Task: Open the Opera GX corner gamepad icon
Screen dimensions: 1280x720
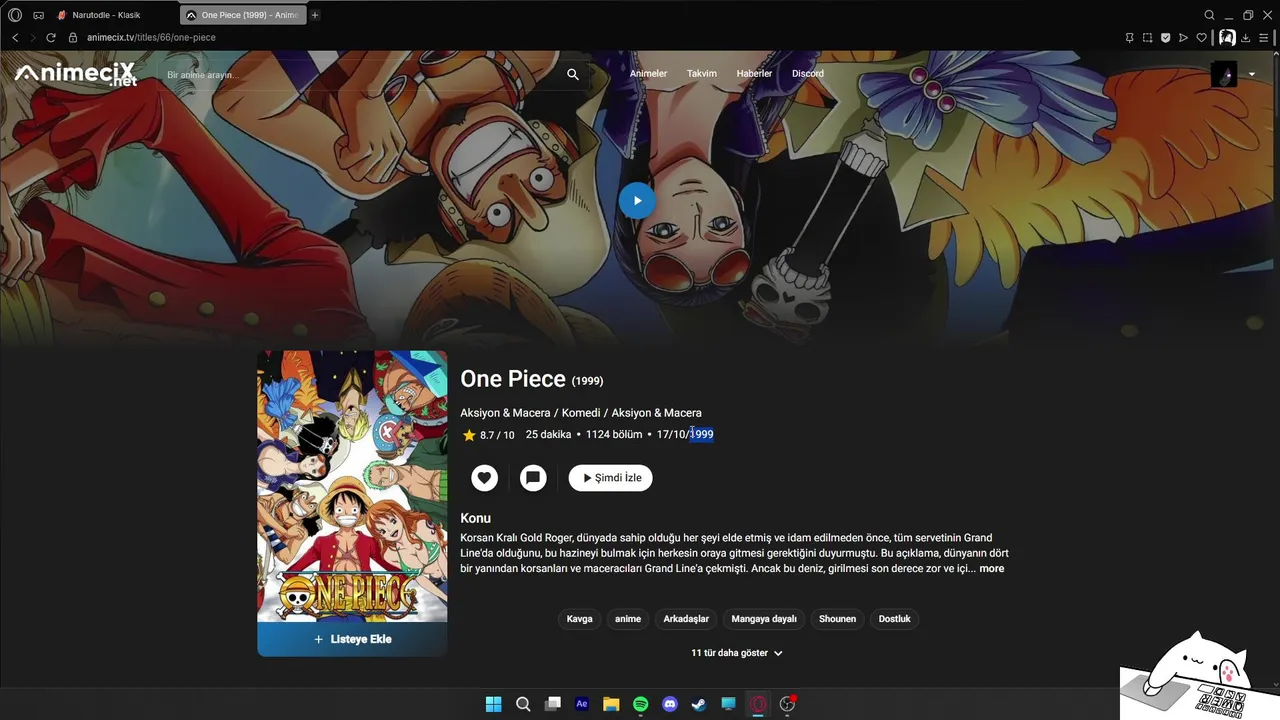Action: [38, 15]
